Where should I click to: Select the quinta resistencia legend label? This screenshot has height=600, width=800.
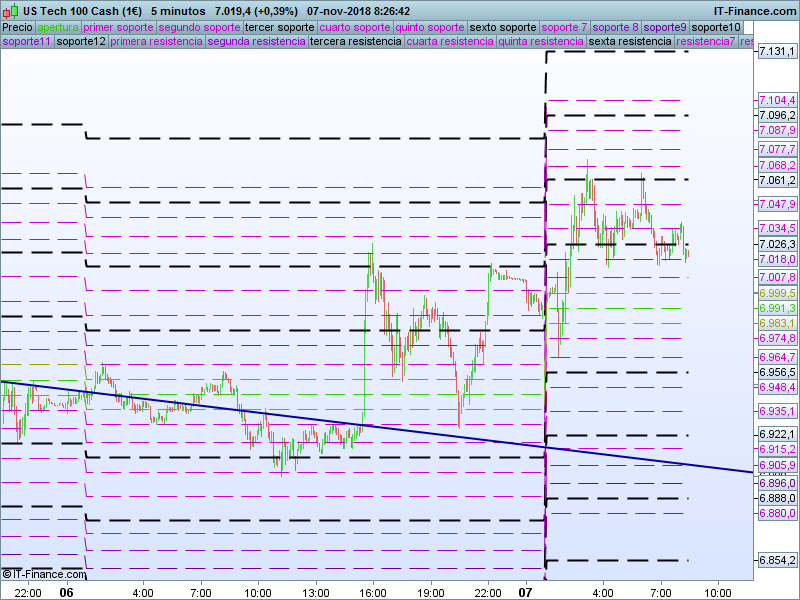(541, 41)
